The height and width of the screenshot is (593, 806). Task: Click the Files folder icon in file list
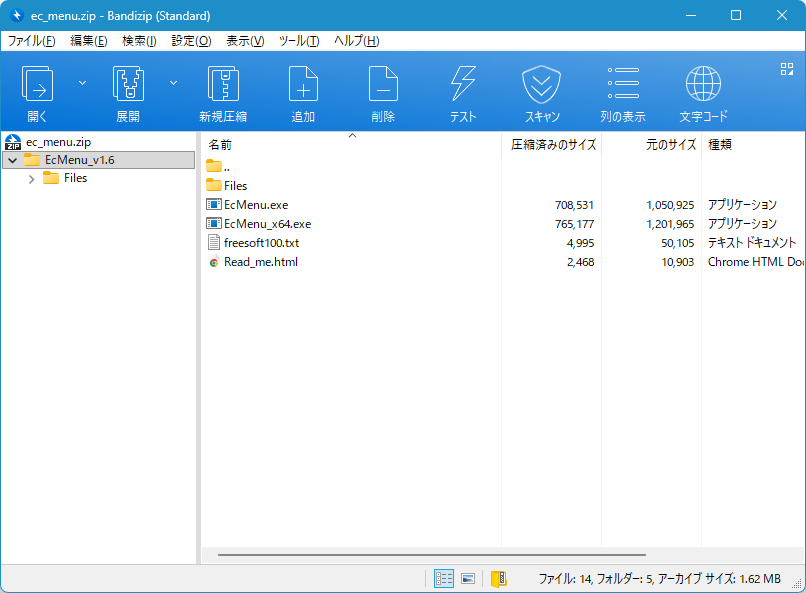point(214,185)
